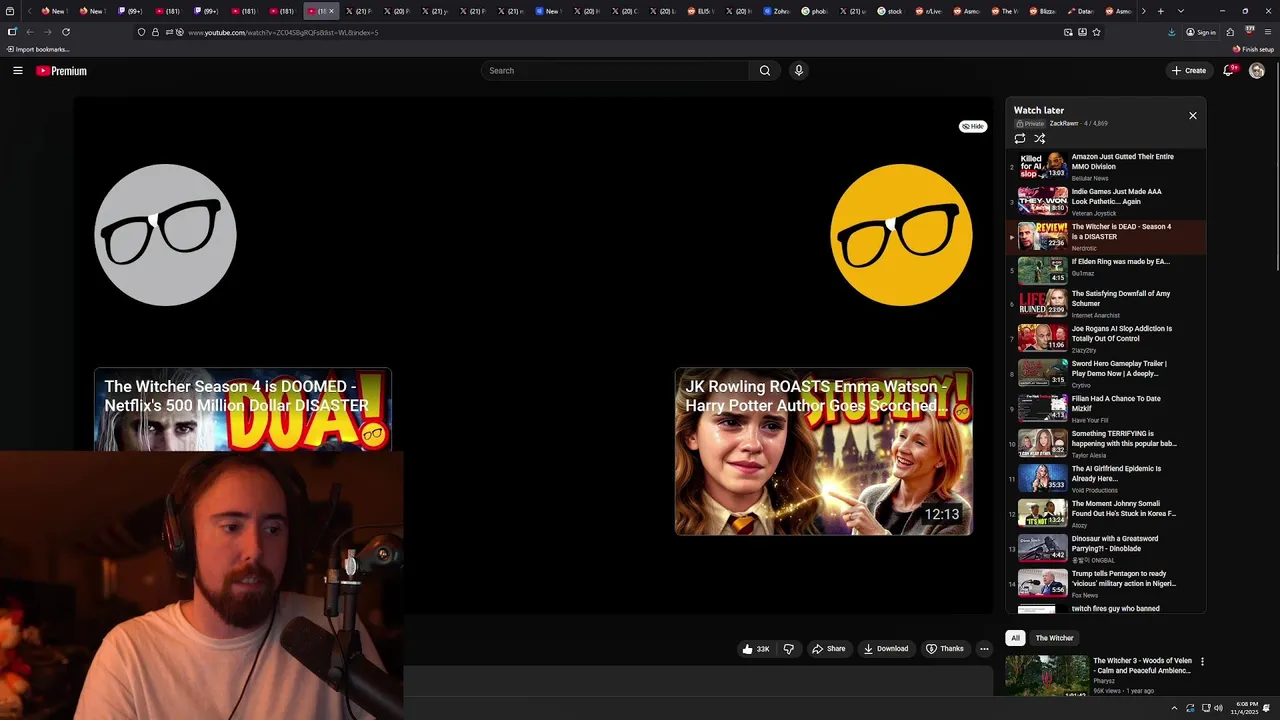Open the YouTube hamburger guide menu
This screenshot has height=720, width=1280.
pyautogui.click(x=18, y=71)
